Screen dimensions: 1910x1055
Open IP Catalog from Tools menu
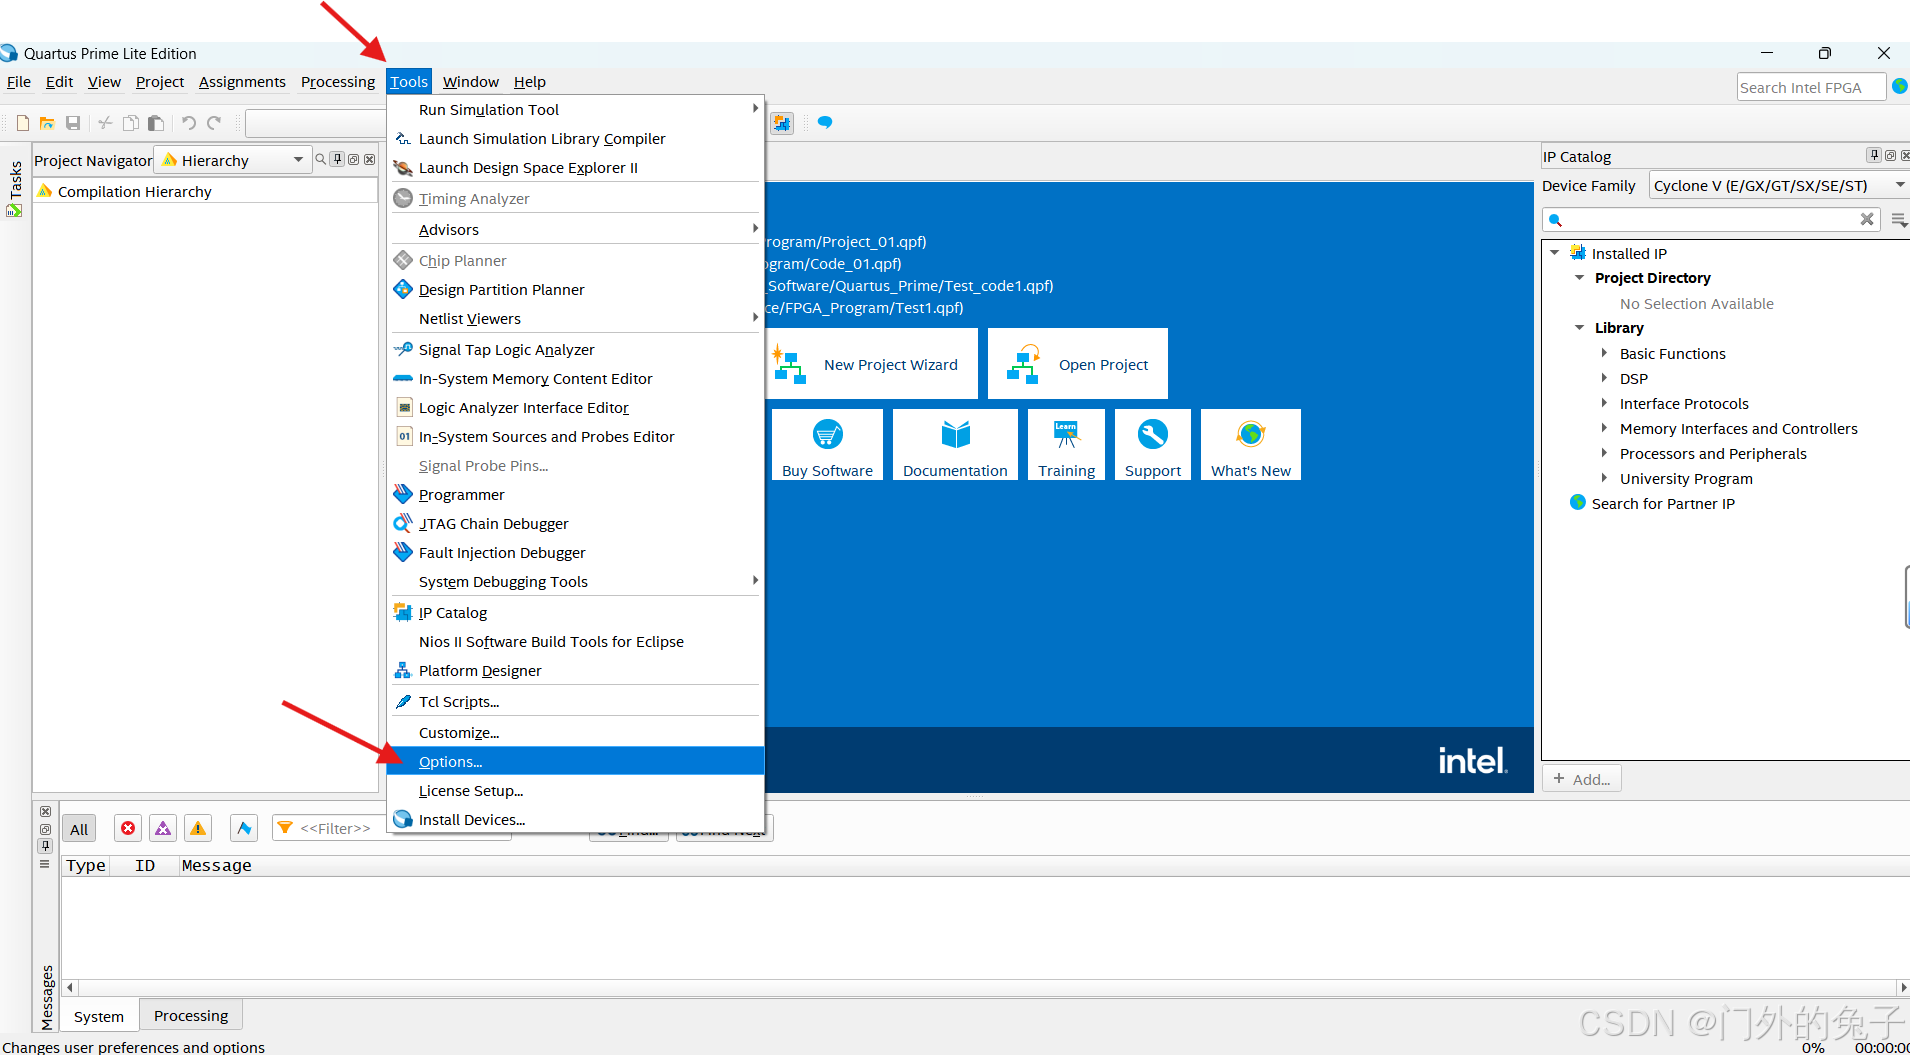pyautogui.click(x=576, y=613)
